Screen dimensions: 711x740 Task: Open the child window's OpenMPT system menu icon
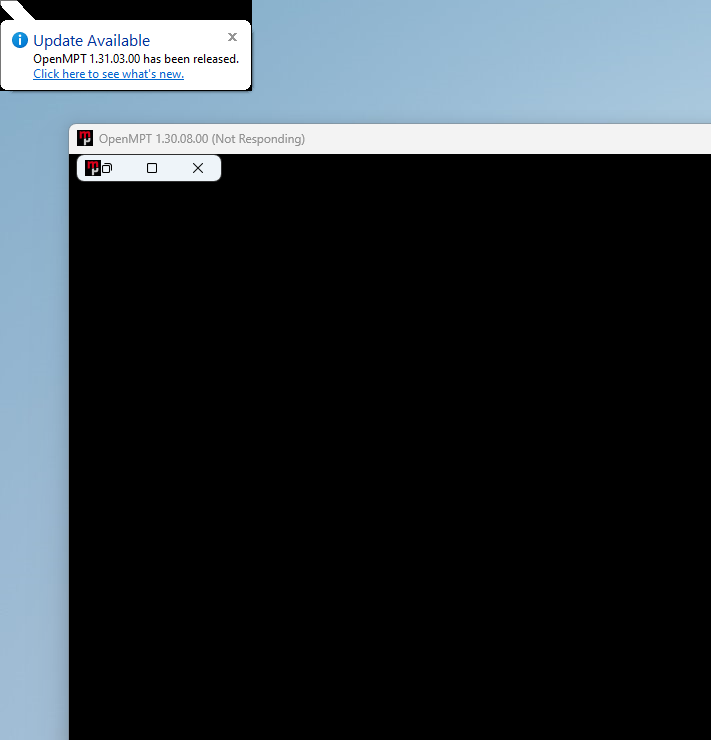coord(92,168)
